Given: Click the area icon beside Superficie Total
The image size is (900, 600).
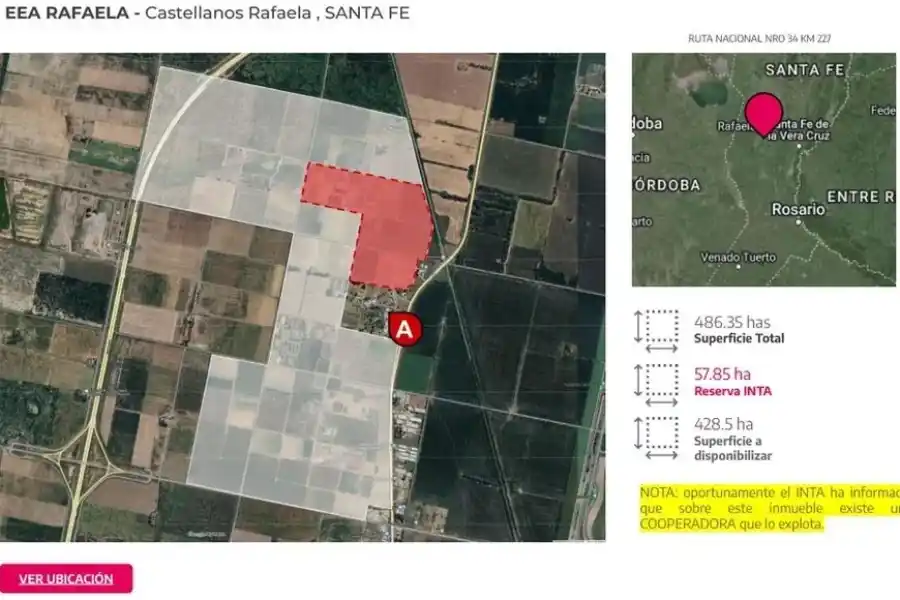Looking at the screenshot, I should (x=656, y=329).
